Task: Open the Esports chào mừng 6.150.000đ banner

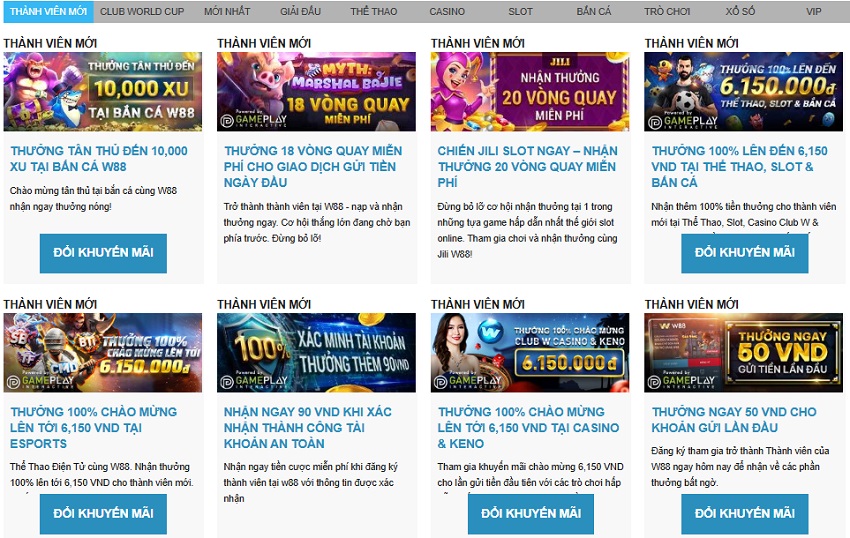Action: click(102, 353)
